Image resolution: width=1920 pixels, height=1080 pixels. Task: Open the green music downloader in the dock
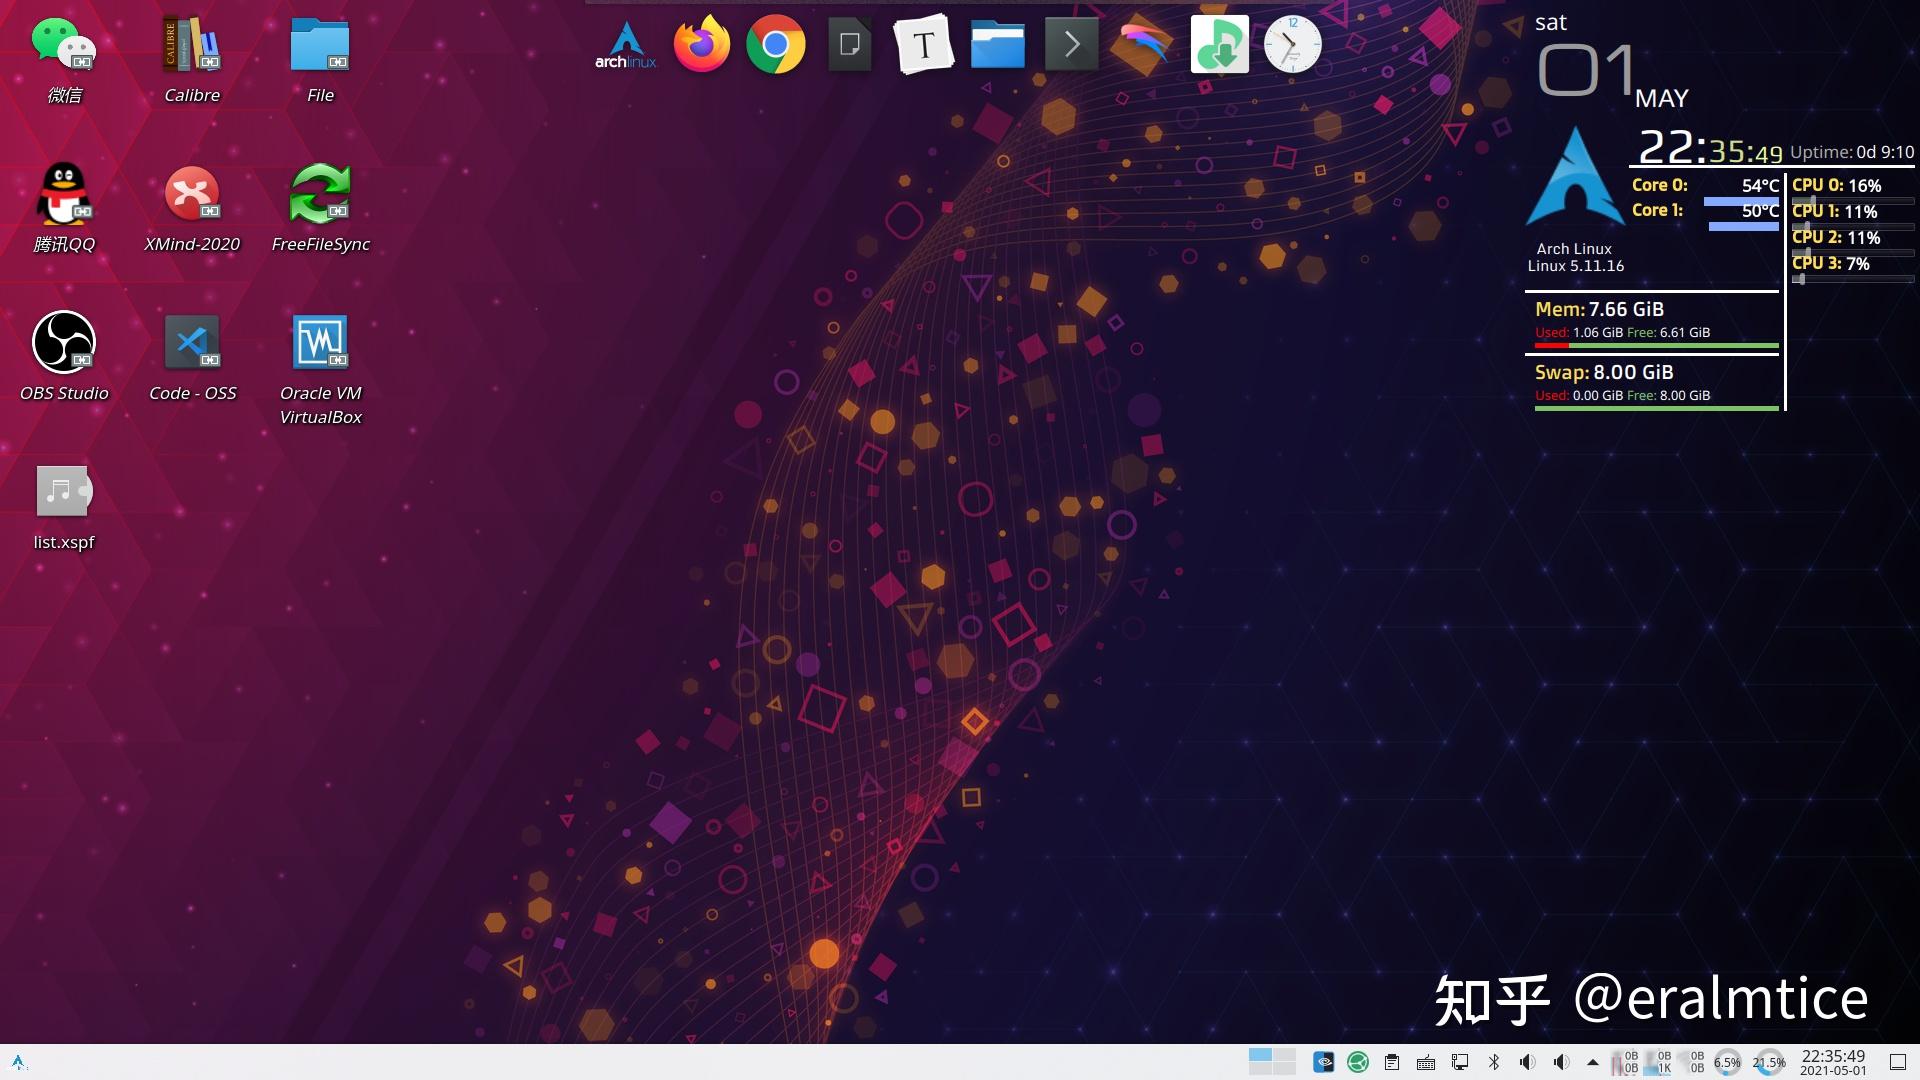[1219, 45]
